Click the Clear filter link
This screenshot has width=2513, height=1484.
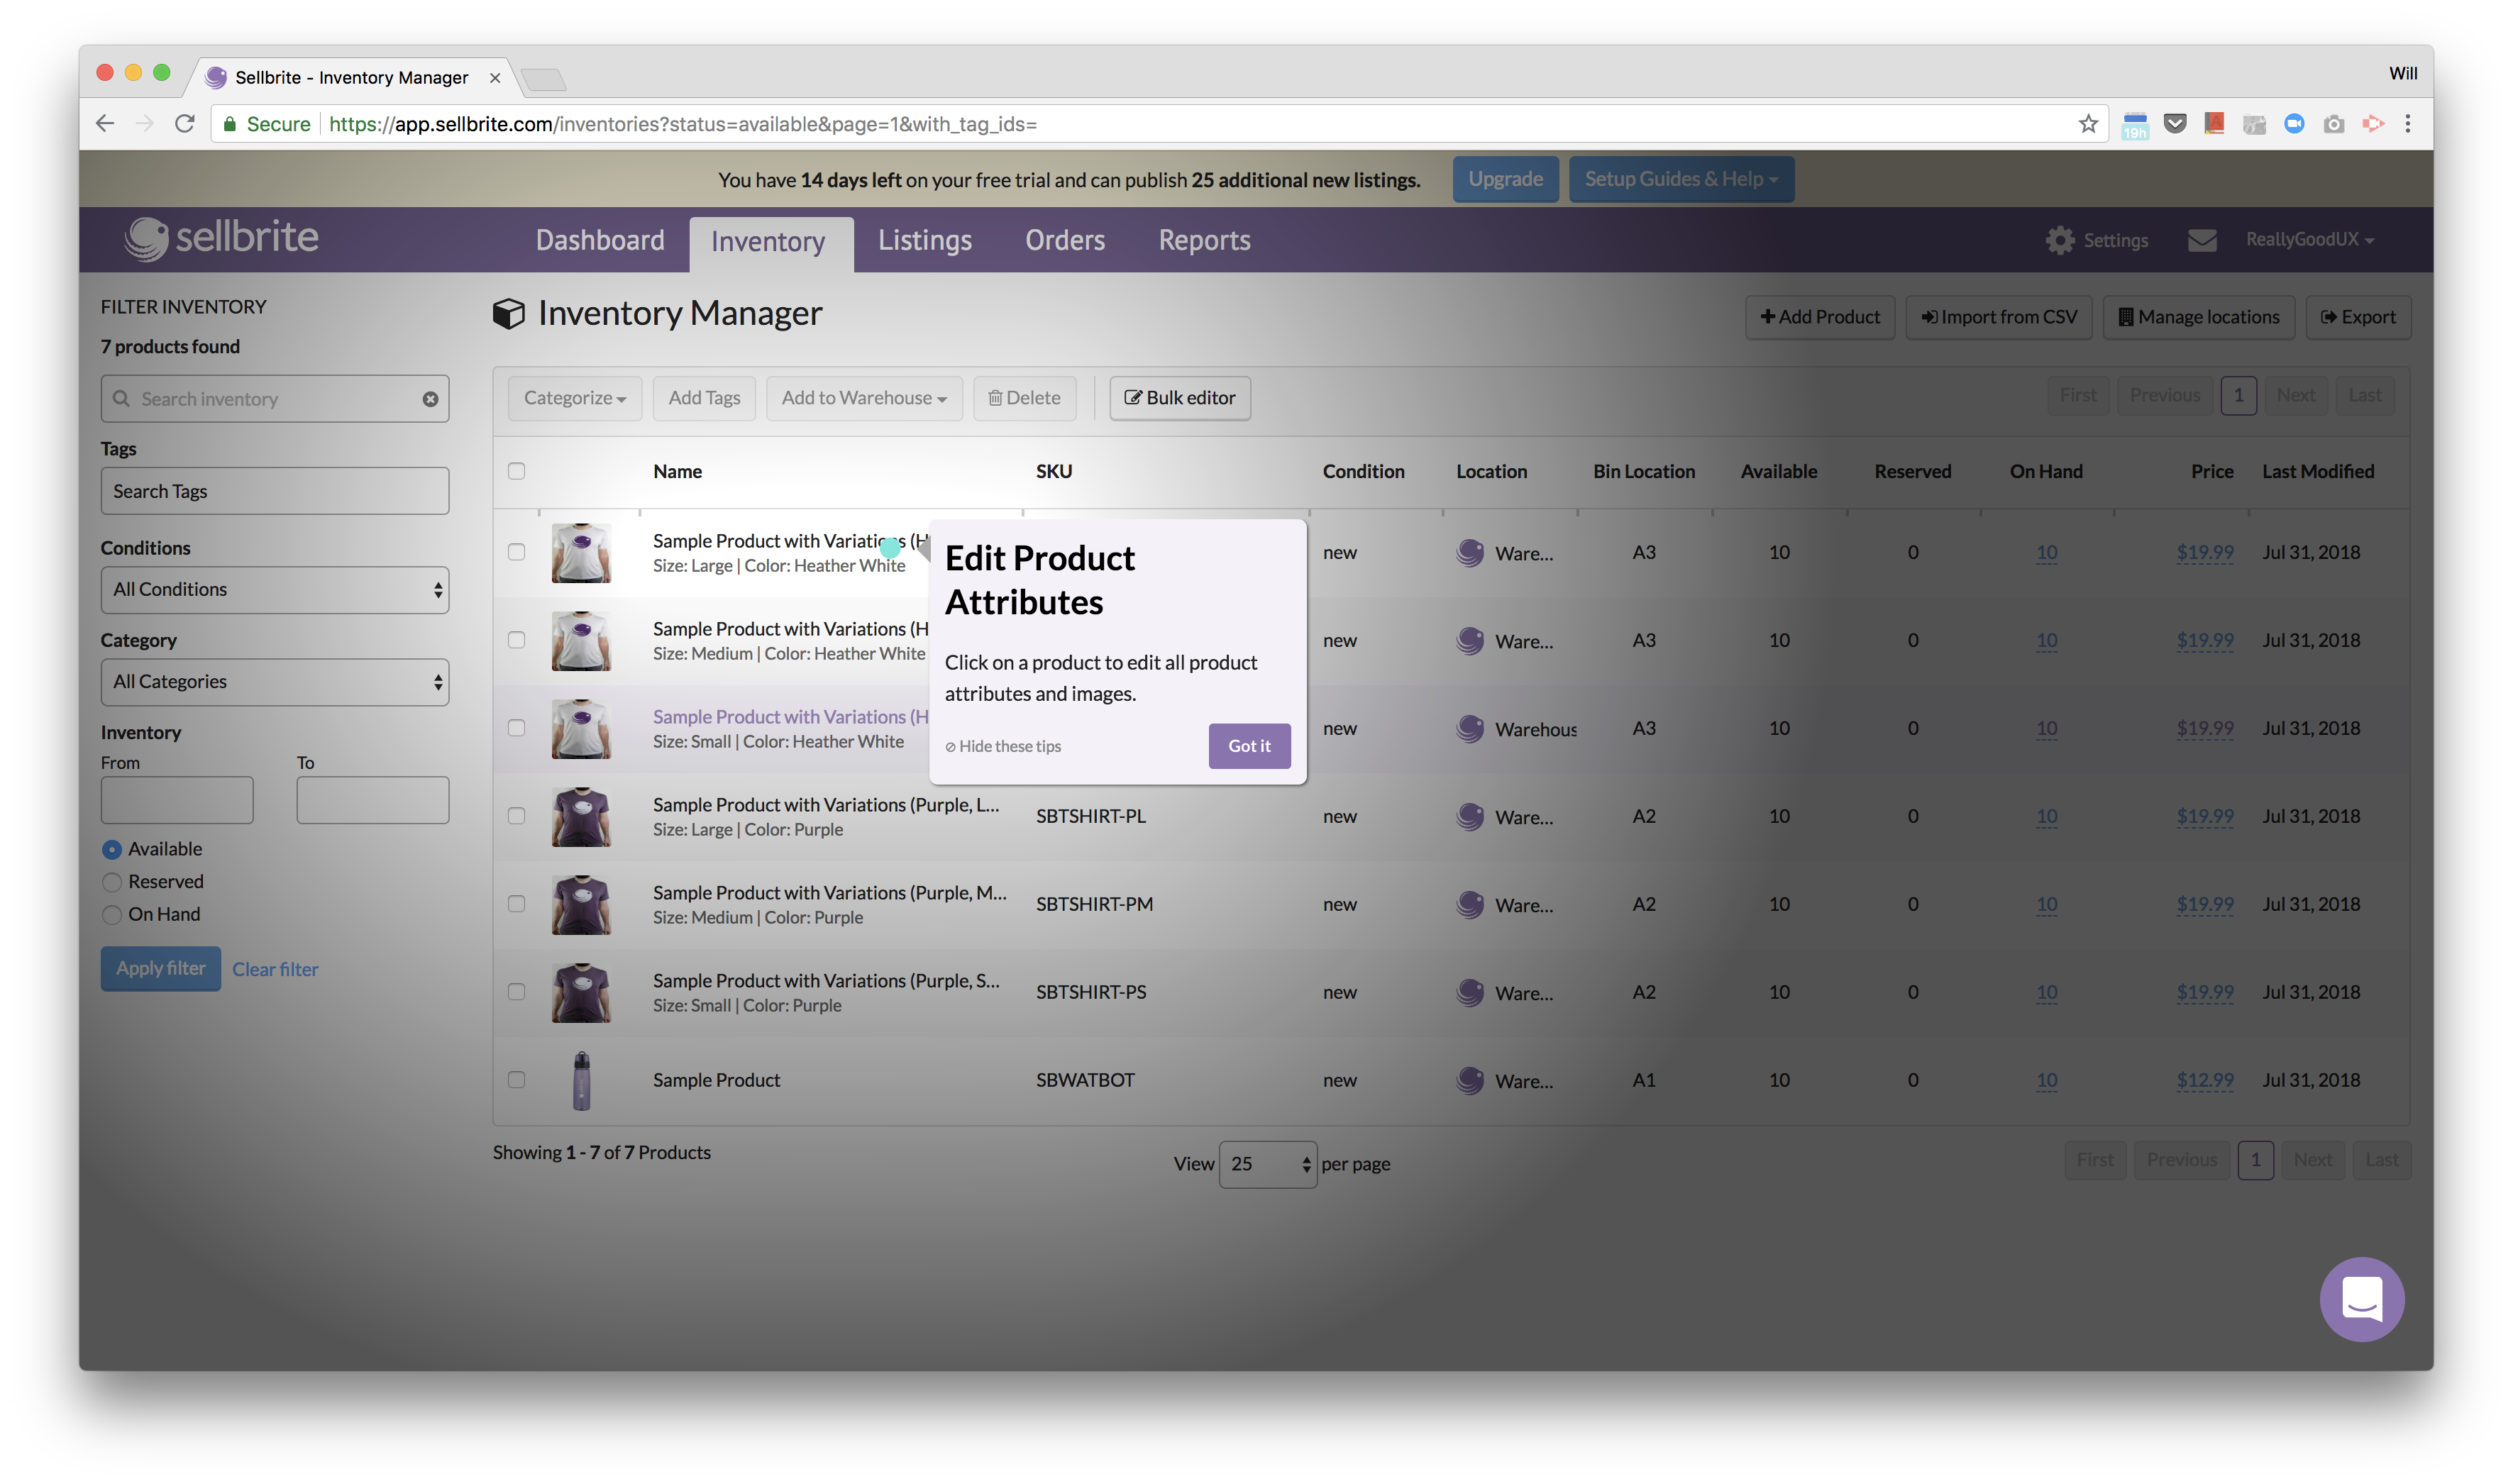click(x=275, y=970)
